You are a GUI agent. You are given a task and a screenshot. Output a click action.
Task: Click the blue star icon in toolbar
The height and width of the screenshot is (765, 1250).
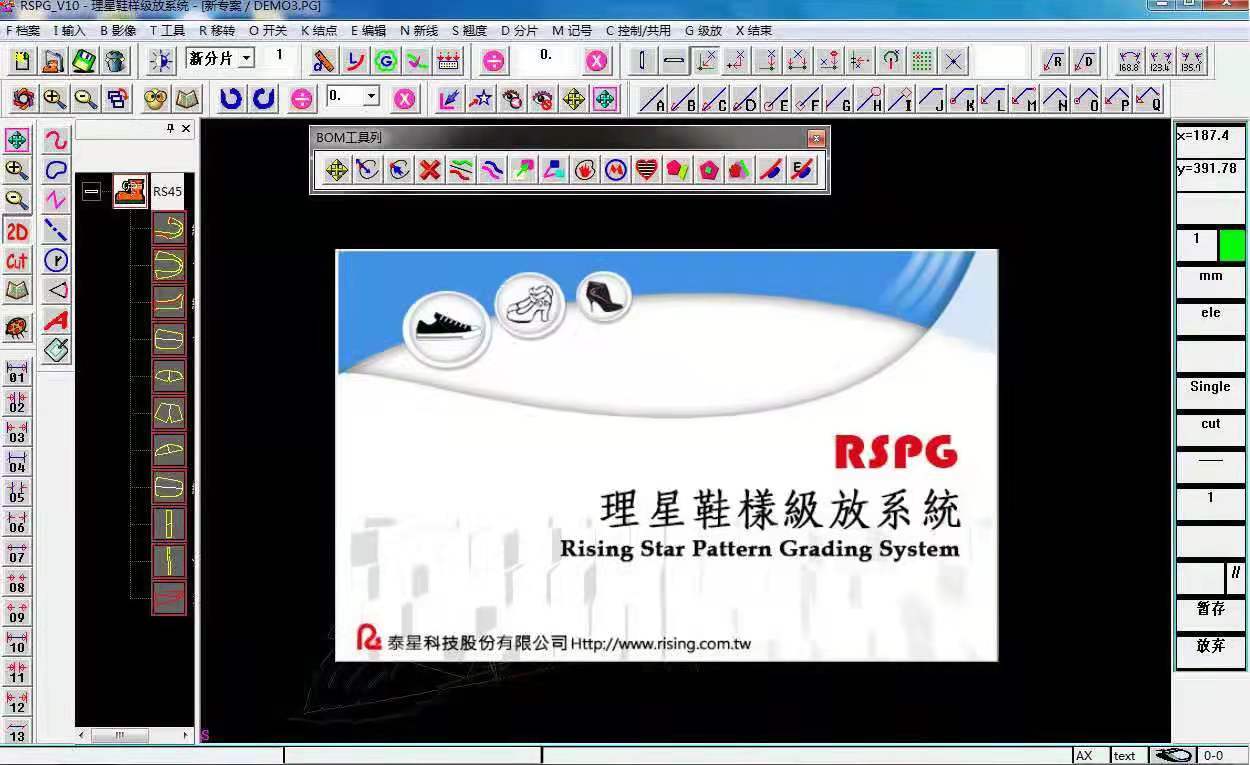pos(481,99)
